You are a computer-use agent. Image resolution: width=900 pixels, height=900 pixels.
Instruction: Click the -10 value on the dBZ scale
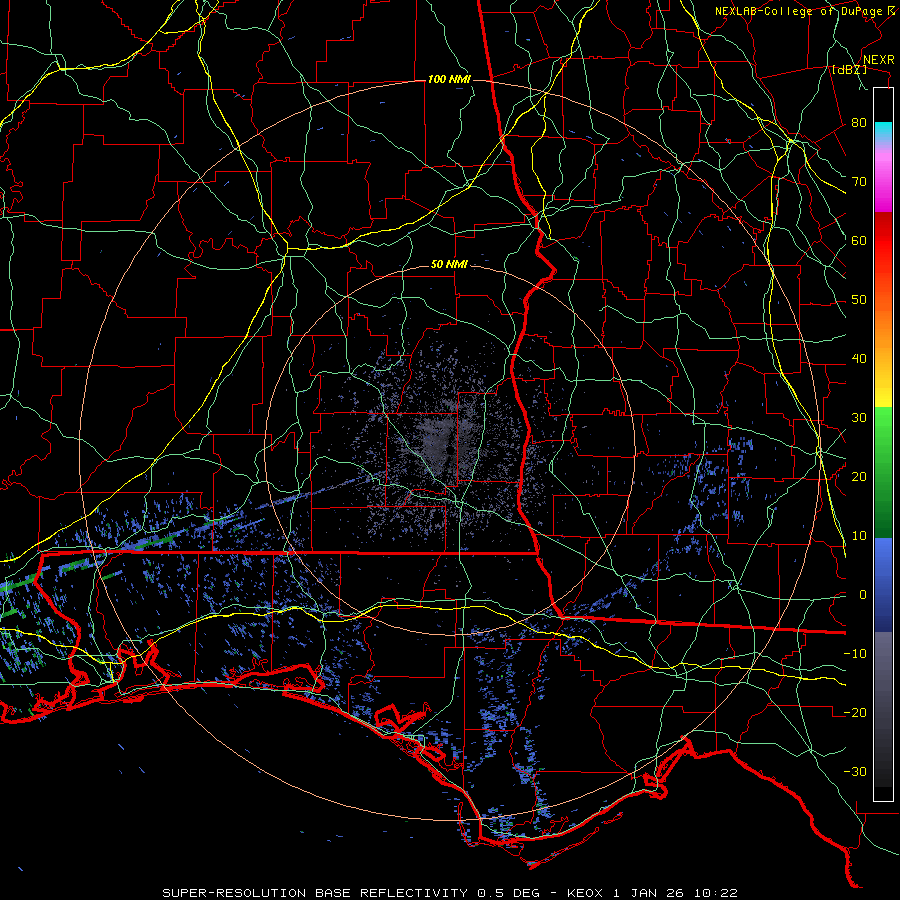[x=855, y=654]
